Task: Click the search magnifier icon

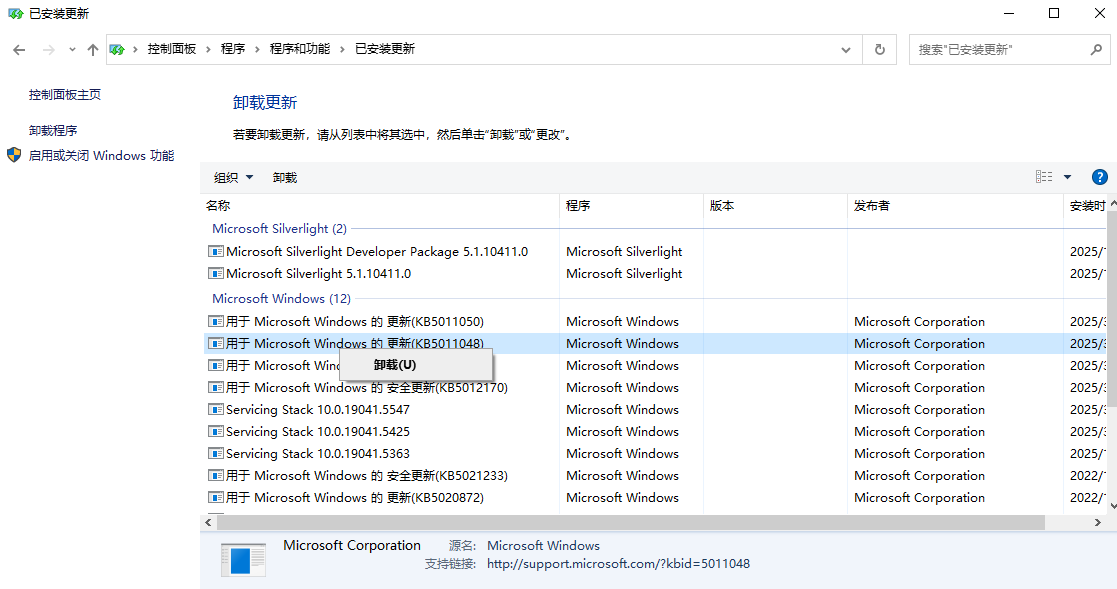Action: tap(1096, 49)
